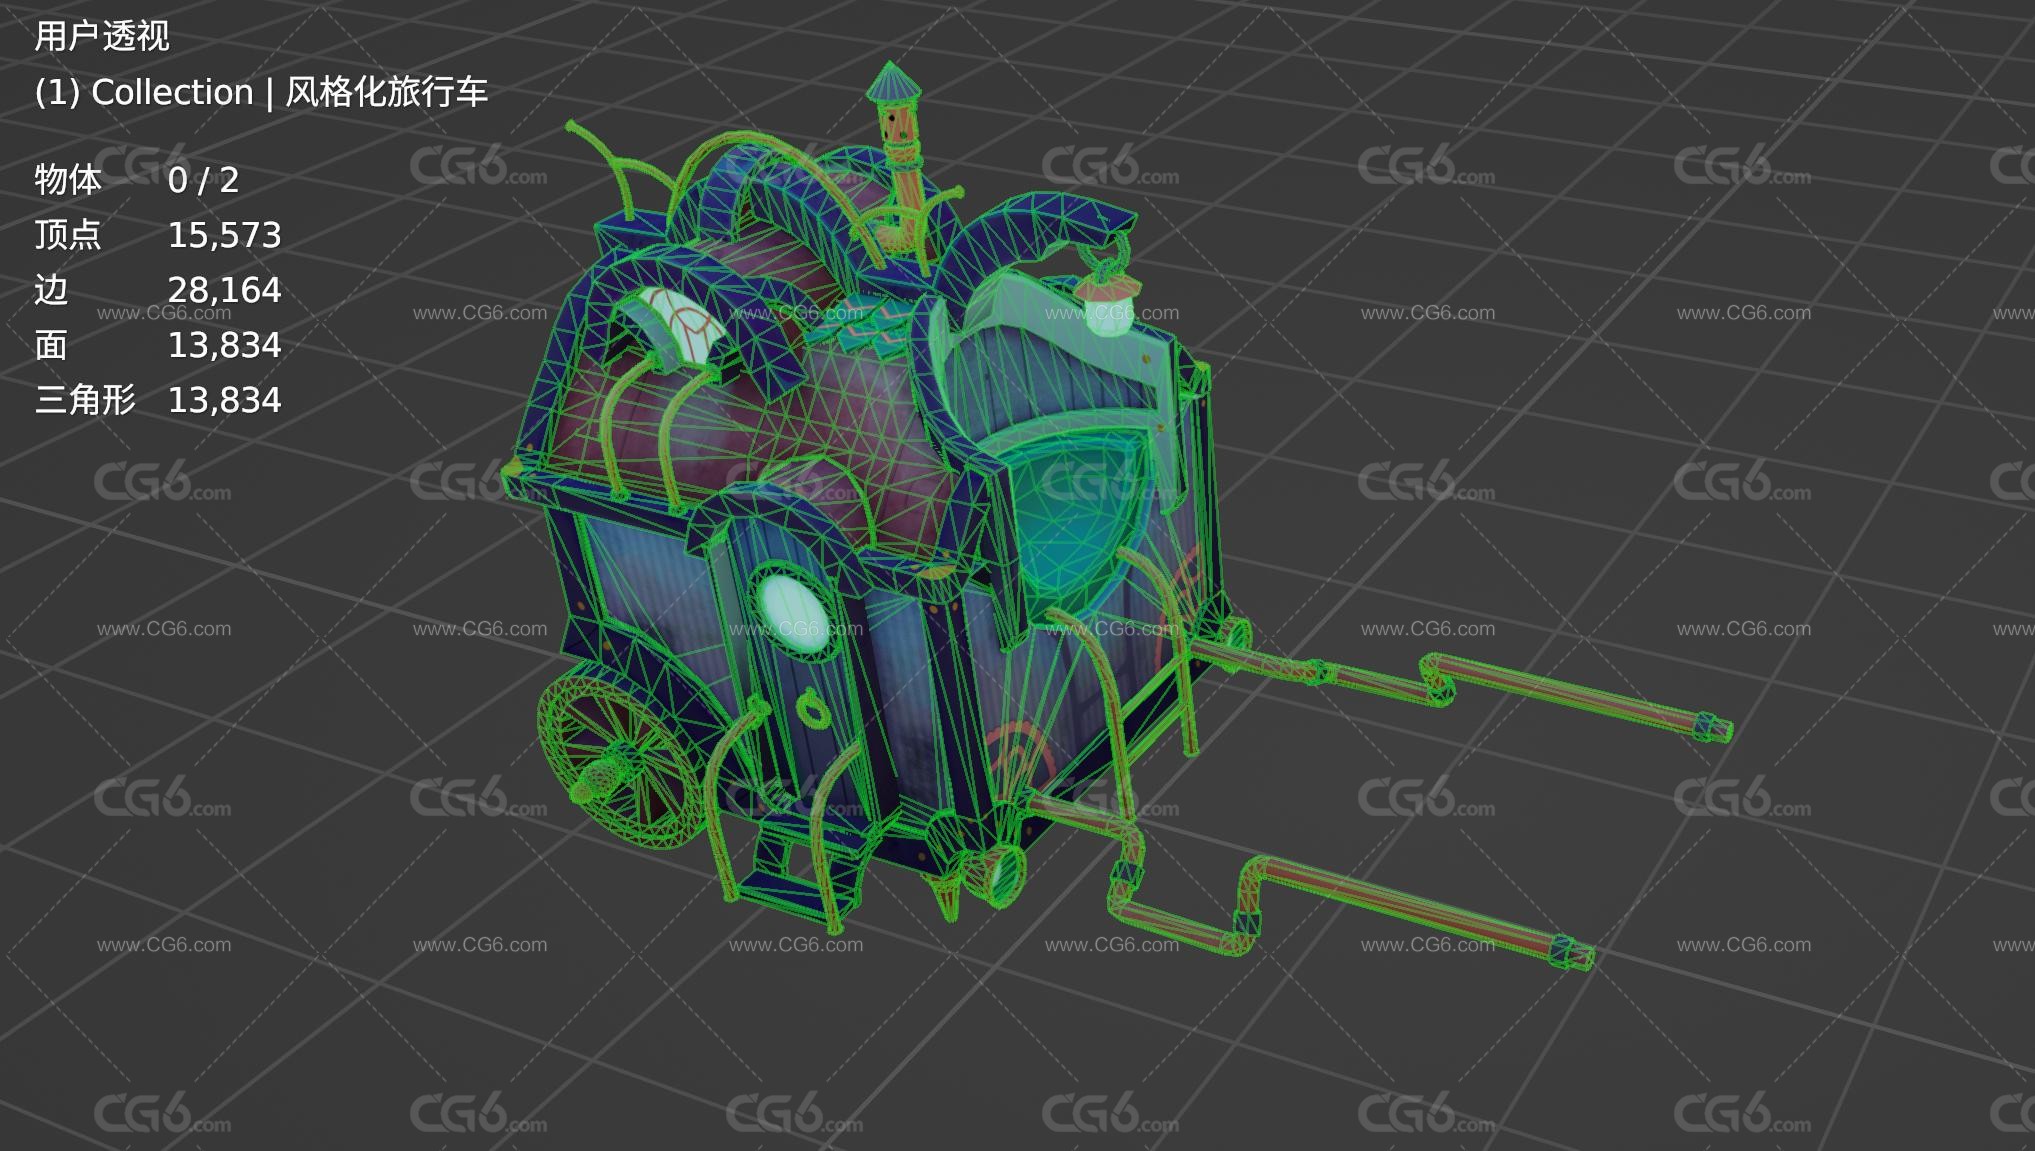Click the '边' statistics label
This screenshot has width=2035, height=1151.
click(x=51, y=290)
